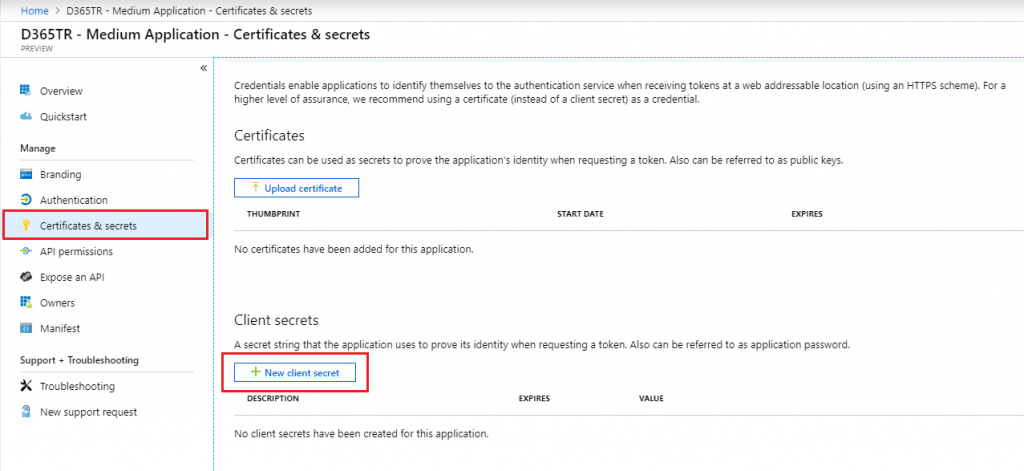
Task: Click the Upload certificate button
Action: click(296, 188)
